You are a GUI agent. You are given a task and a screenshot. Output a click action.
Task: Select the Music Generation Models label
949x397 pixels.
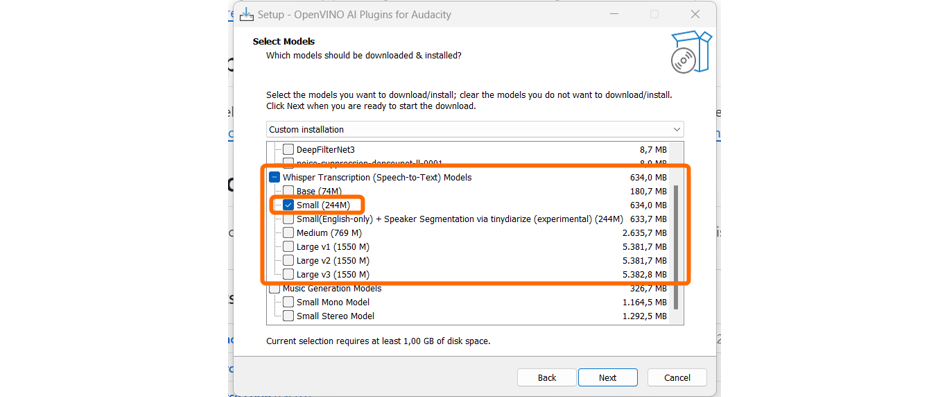click(332, 289)
